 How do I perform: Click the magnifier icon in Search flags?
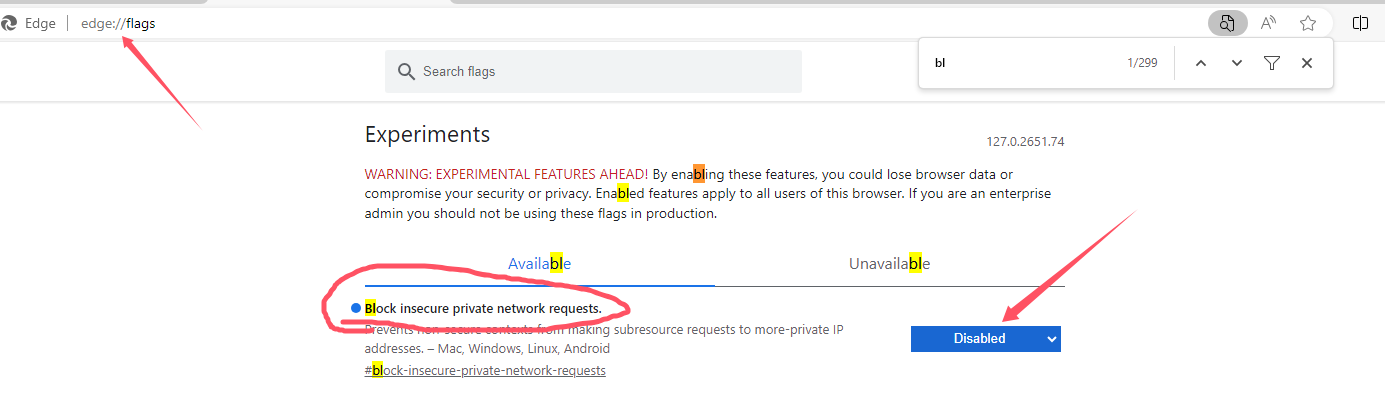coord(406,71)
